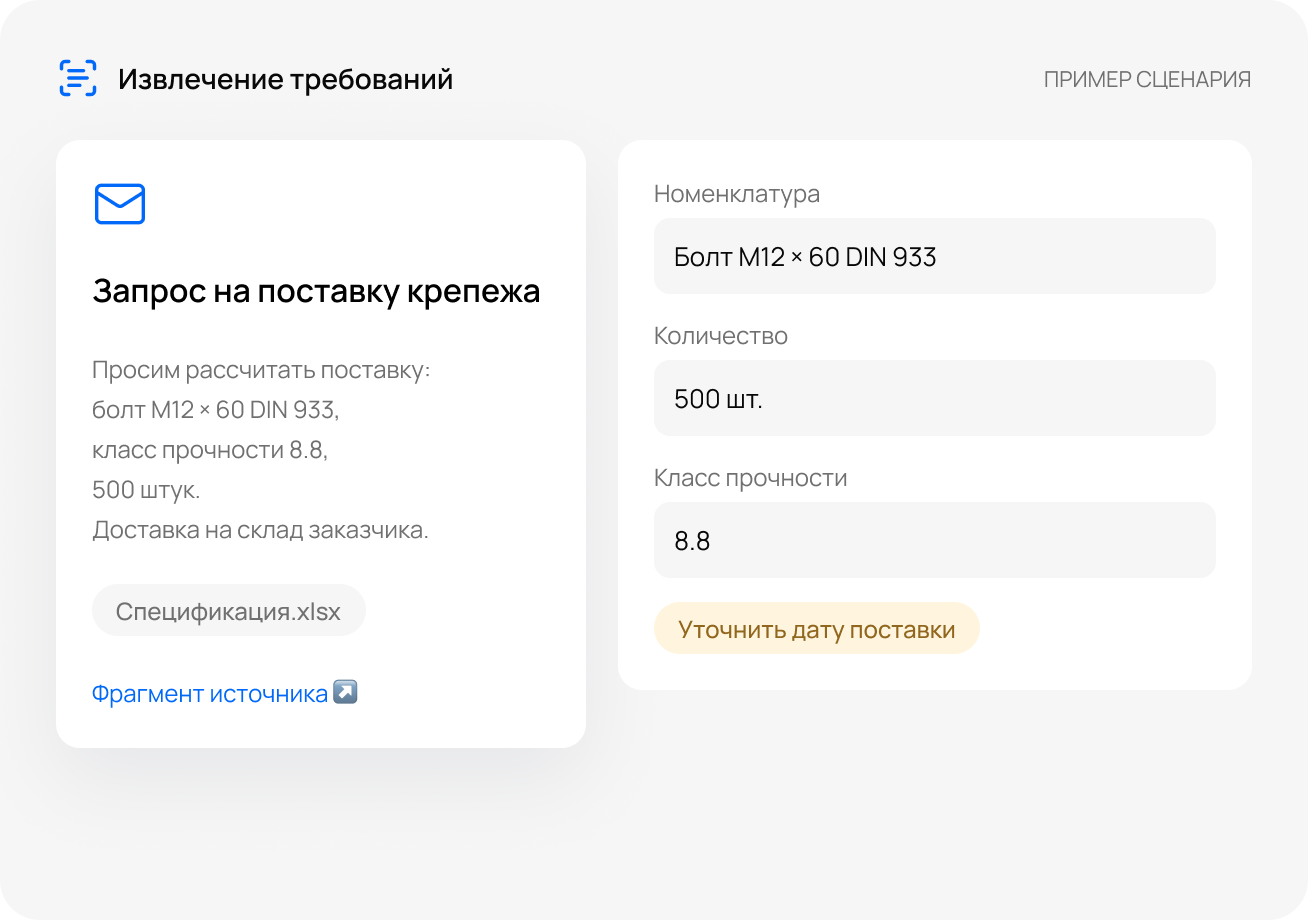Click the arrow icon next to Фрагмент источника
Viewport: 1308px width, 920px height.
click(345, 693)
